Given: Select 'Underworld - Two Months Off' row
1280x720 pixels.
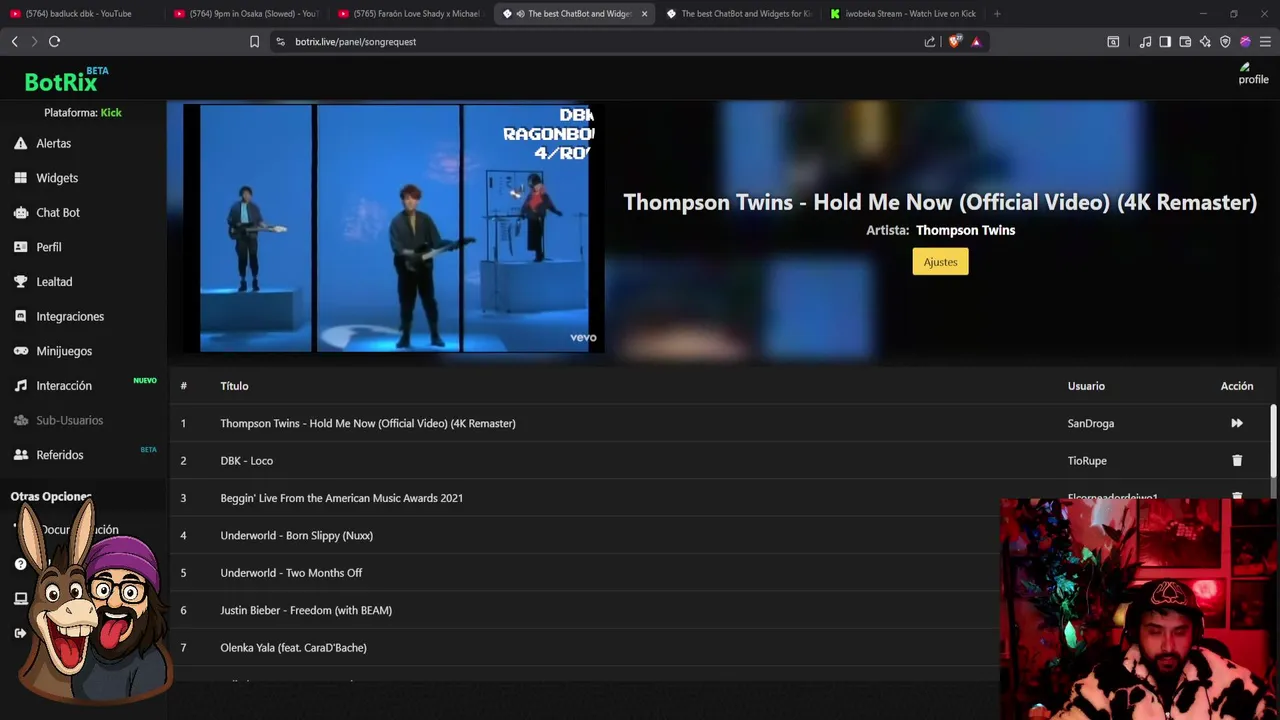Looking at the screenshot, I should [x=291, y=573].
